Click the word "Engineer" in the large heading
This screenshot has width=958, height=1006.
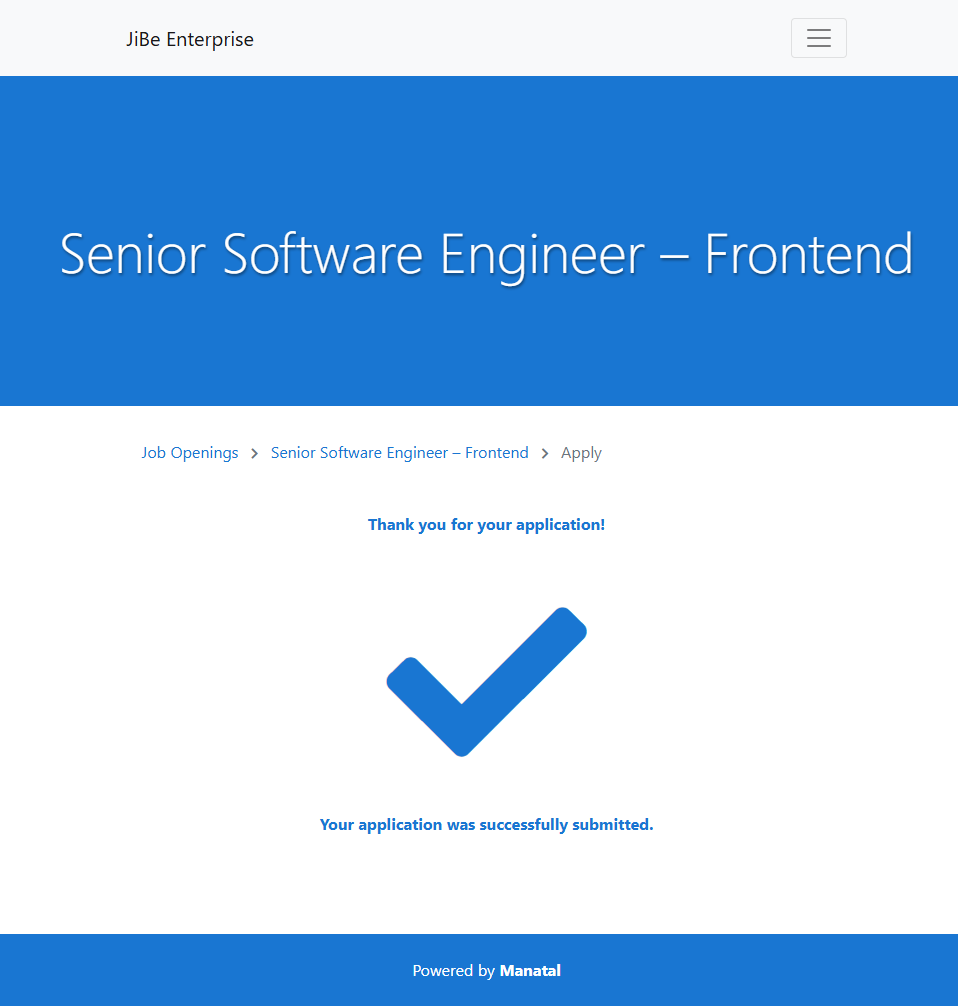click(x=542, y=254)
